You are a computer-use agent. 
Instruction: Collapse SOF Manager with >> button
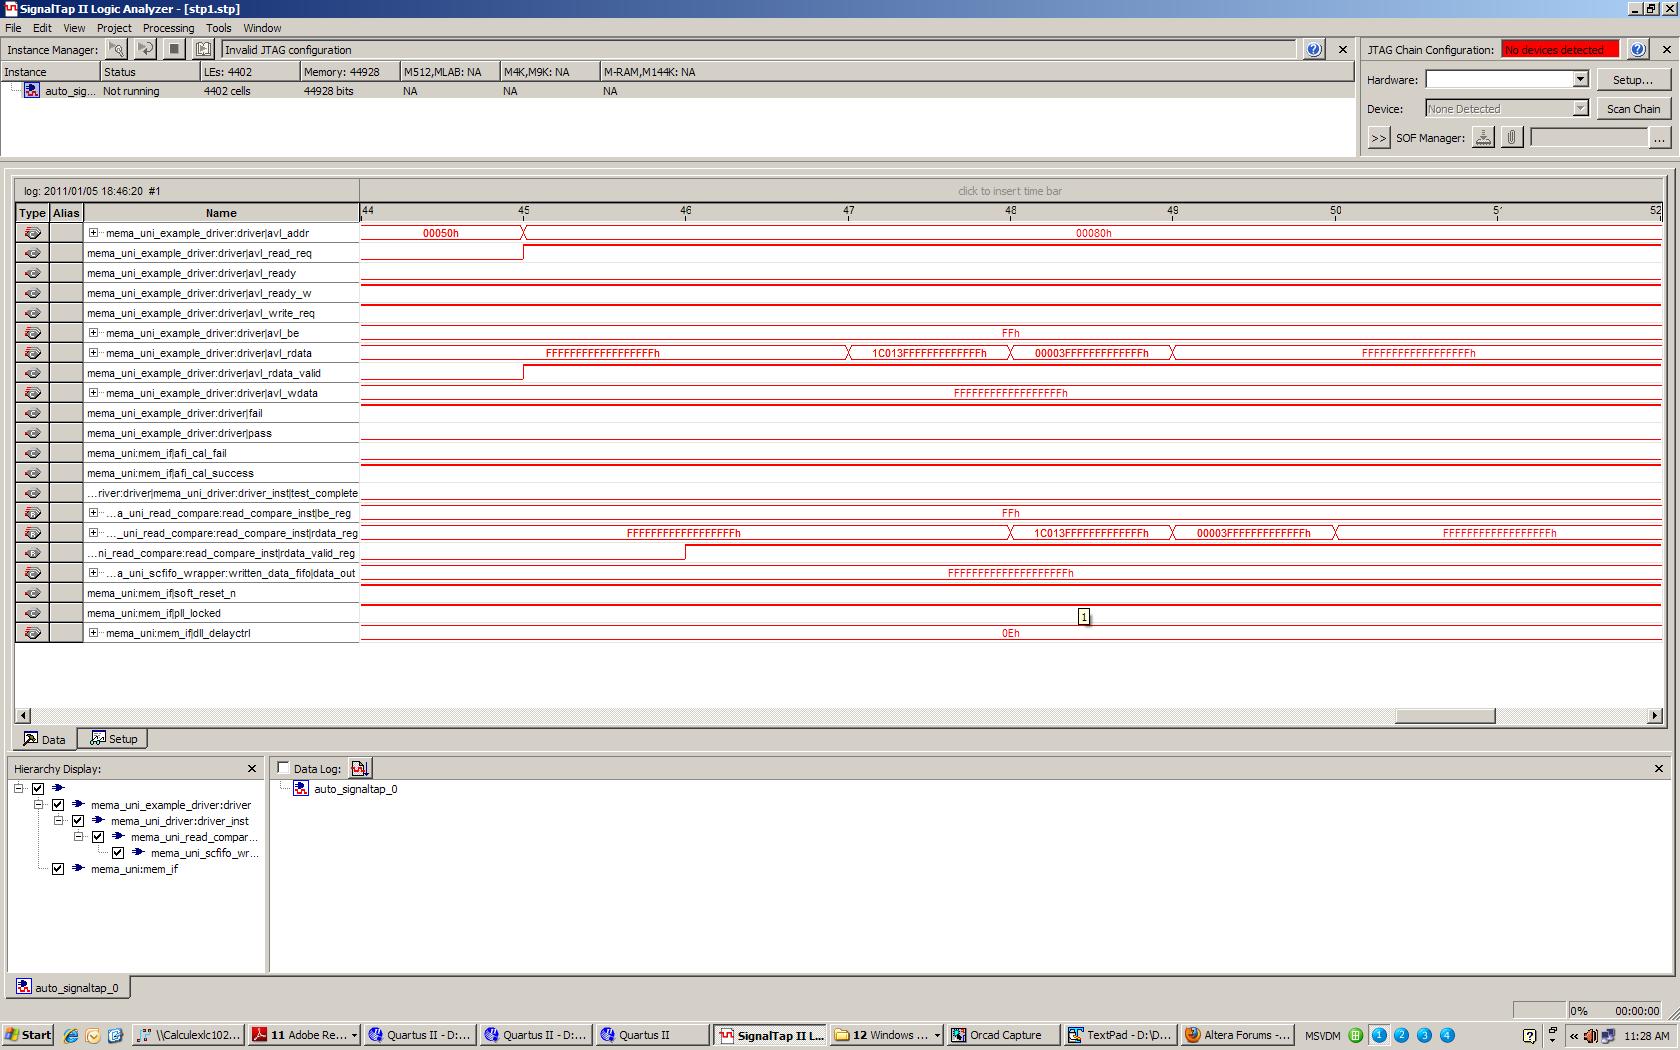point(1378,138)
